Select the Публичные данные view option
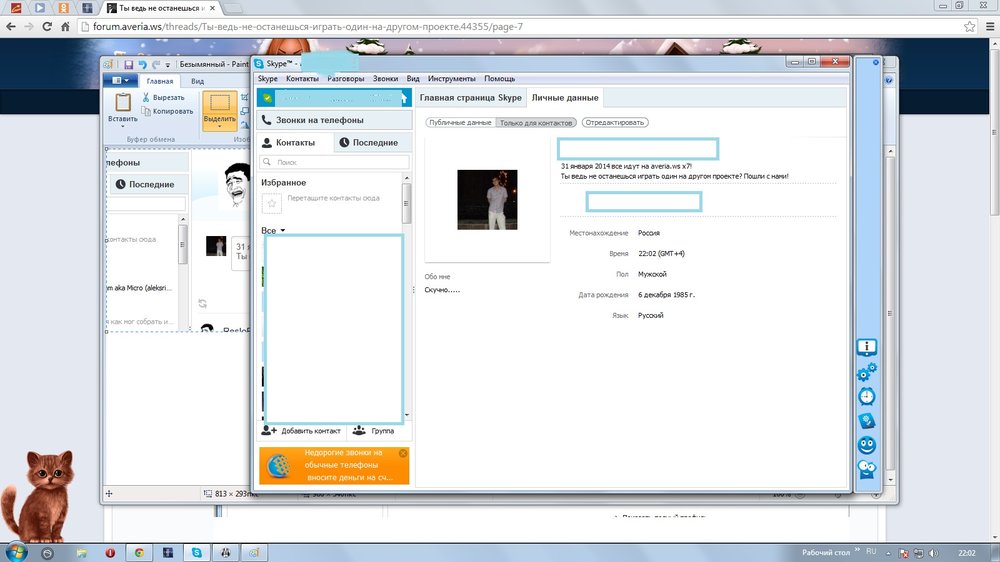Image resolution: width=1000 pixels, height=562 pixels. click(x=460, y=122)
